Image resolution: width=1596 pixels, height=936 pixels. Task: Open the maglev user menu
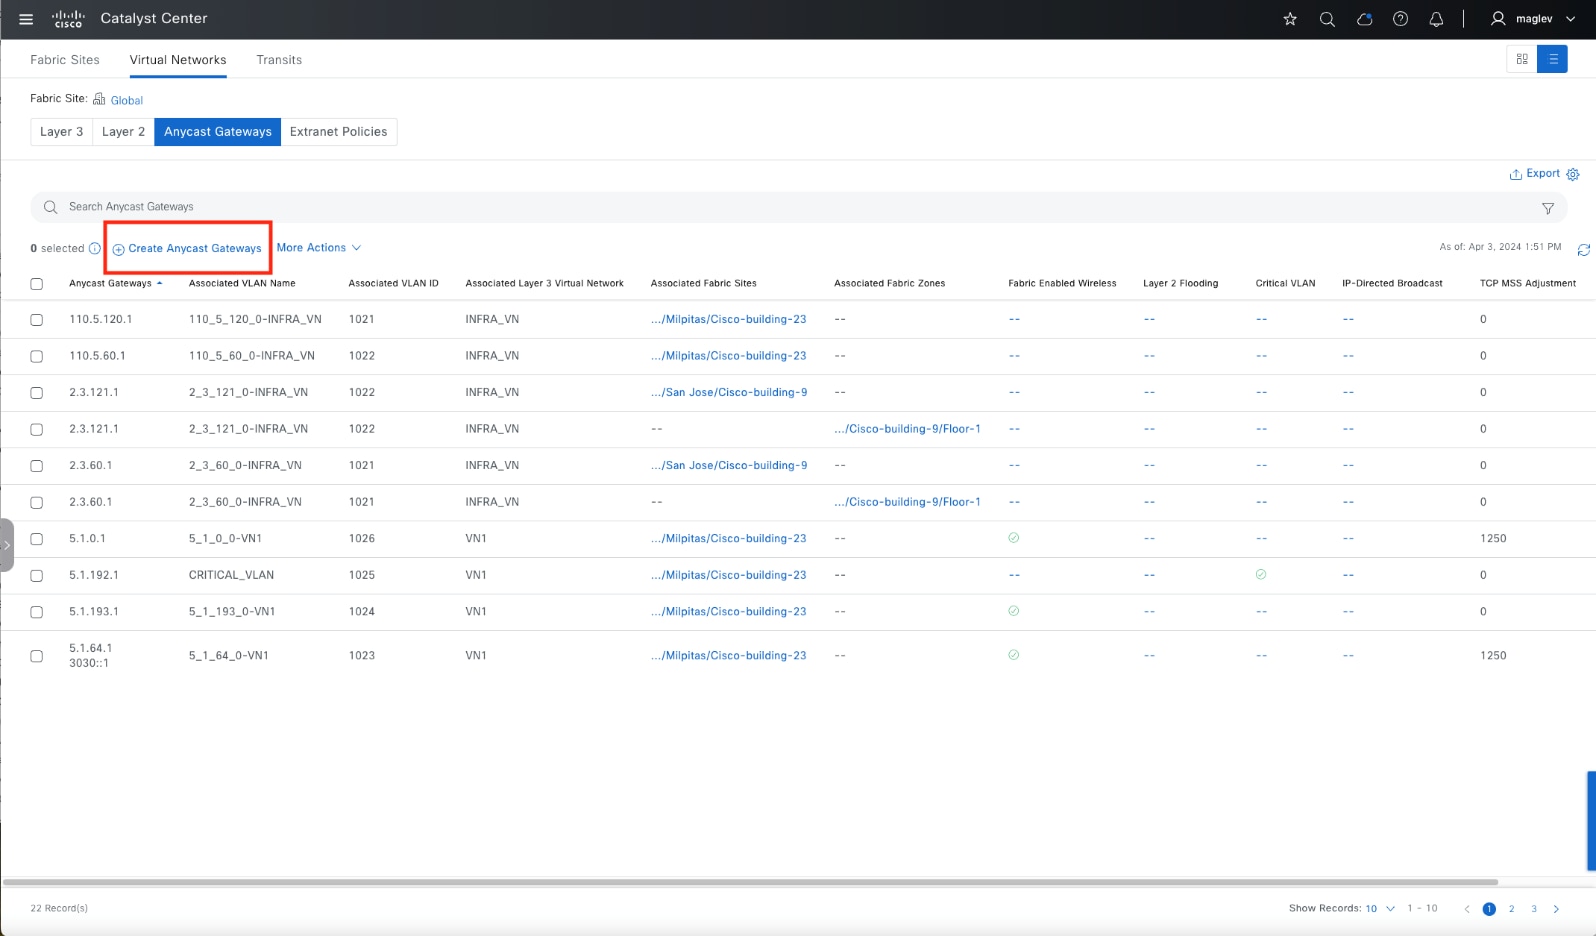(1533, 19)
